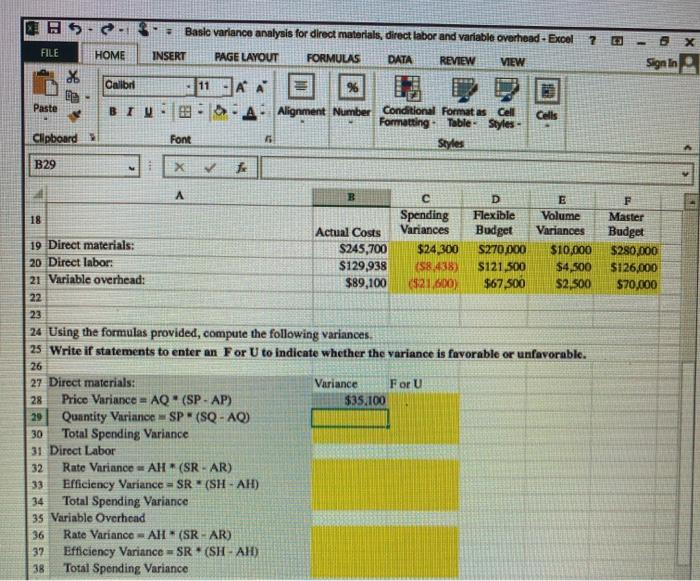Expand the Name Box dropdown arrow

tap(132, 167)
